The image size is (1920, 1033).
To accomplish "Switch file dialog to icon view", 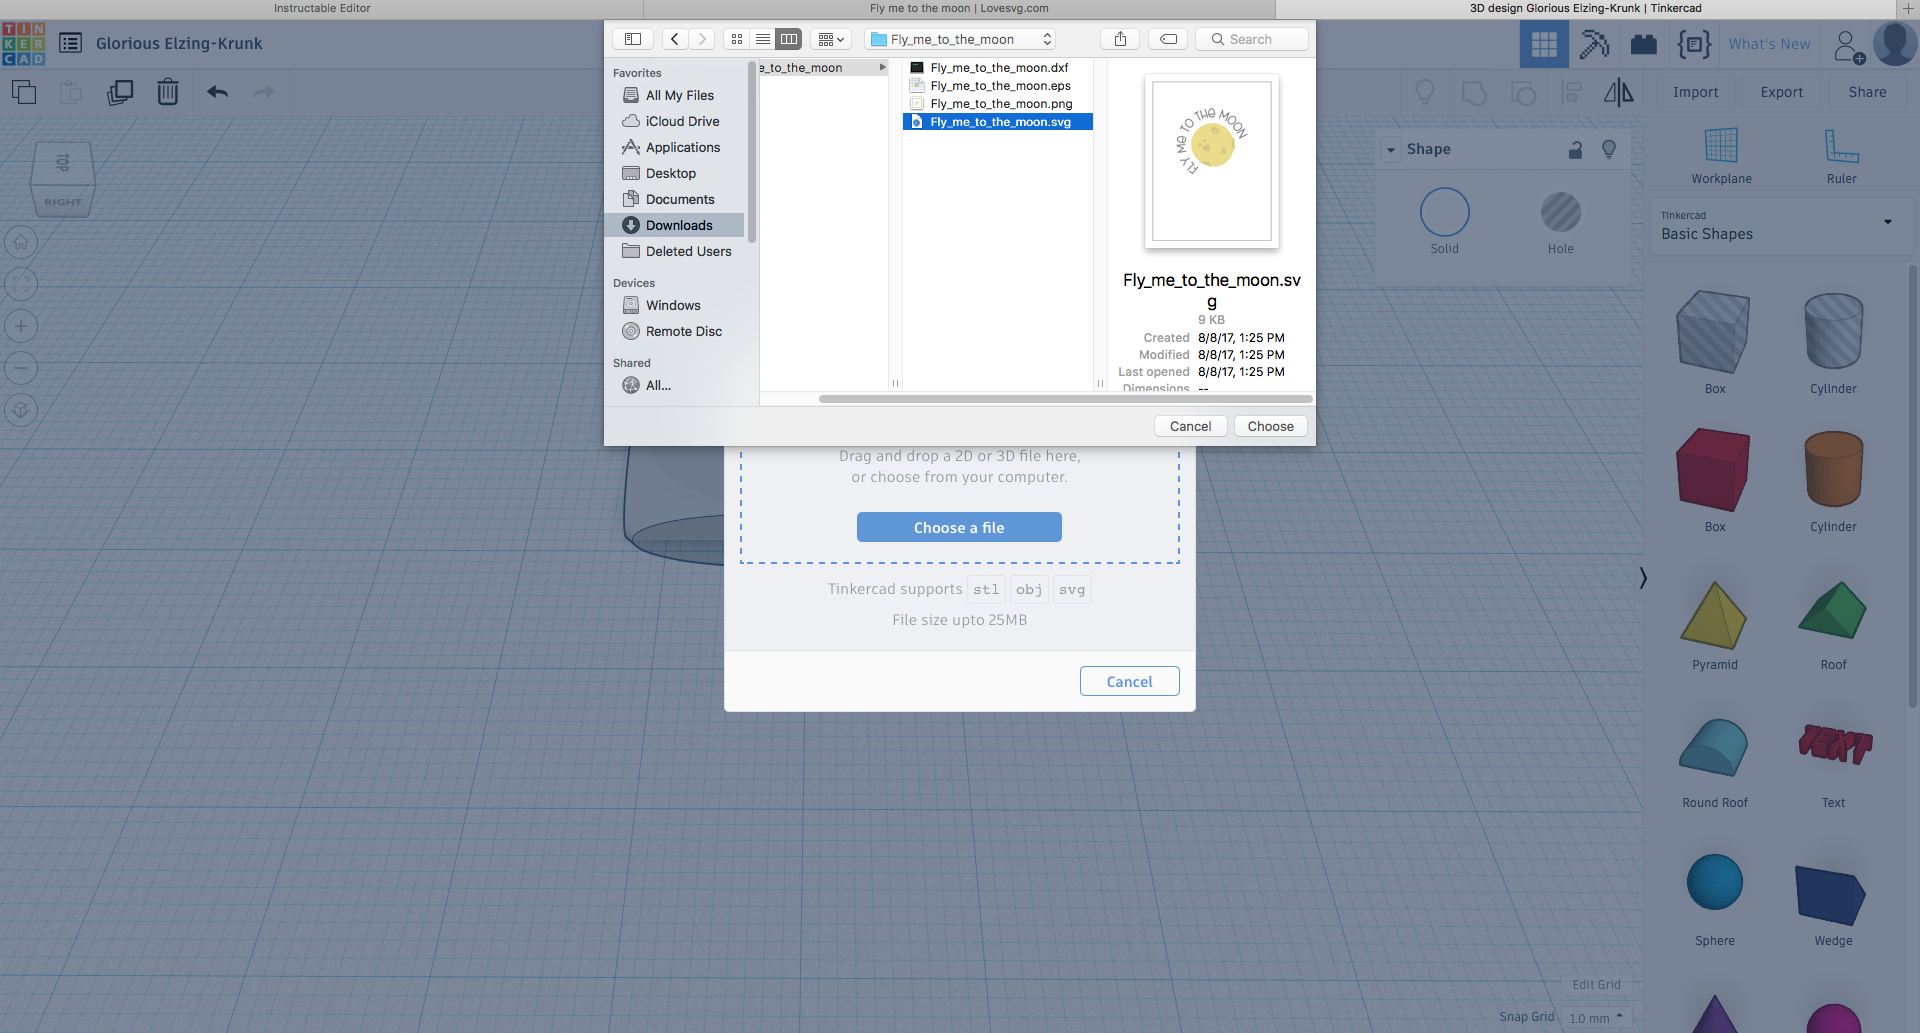I will 737,39.
